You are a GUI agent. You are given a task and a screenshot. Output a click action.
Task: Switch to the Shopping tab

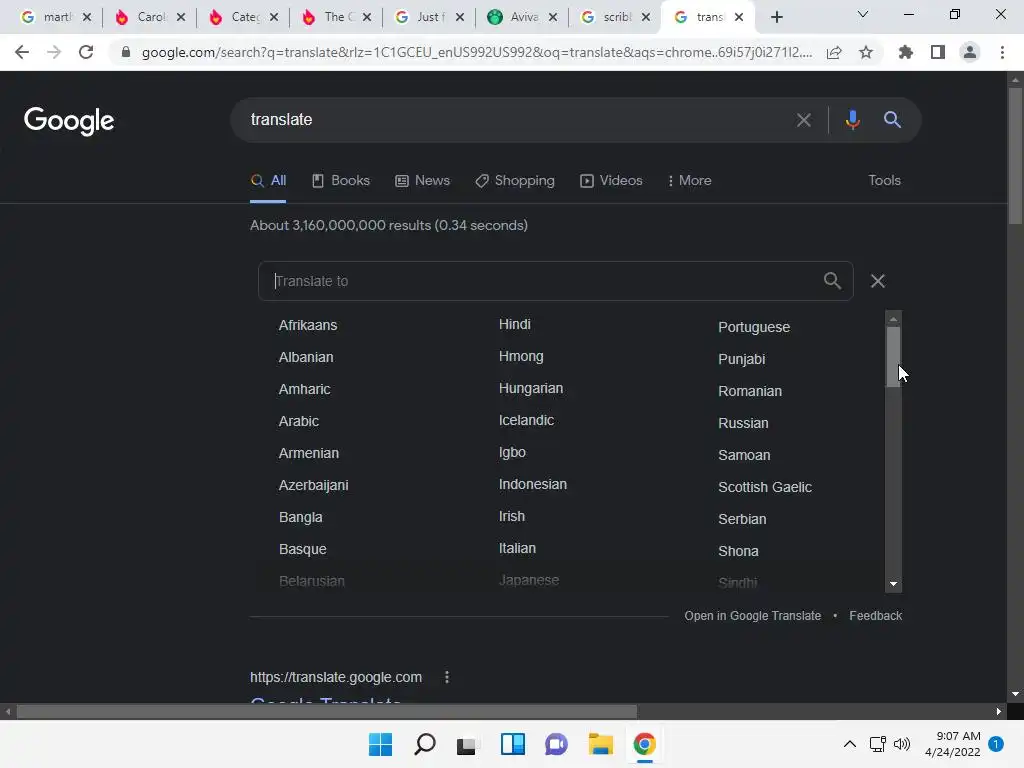pyautogui.click(x=515, y=181)
